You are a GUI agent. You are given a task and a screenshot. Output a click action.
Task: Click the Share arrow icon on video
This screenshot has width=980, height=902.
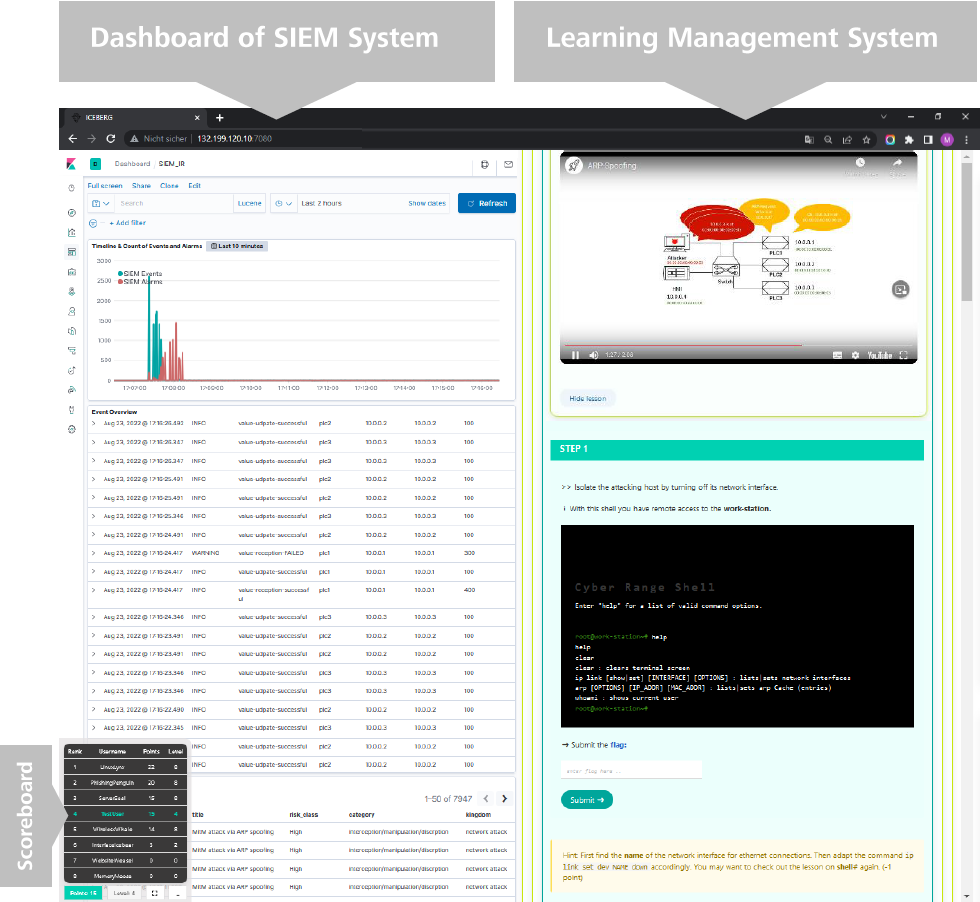click(898, 163)
